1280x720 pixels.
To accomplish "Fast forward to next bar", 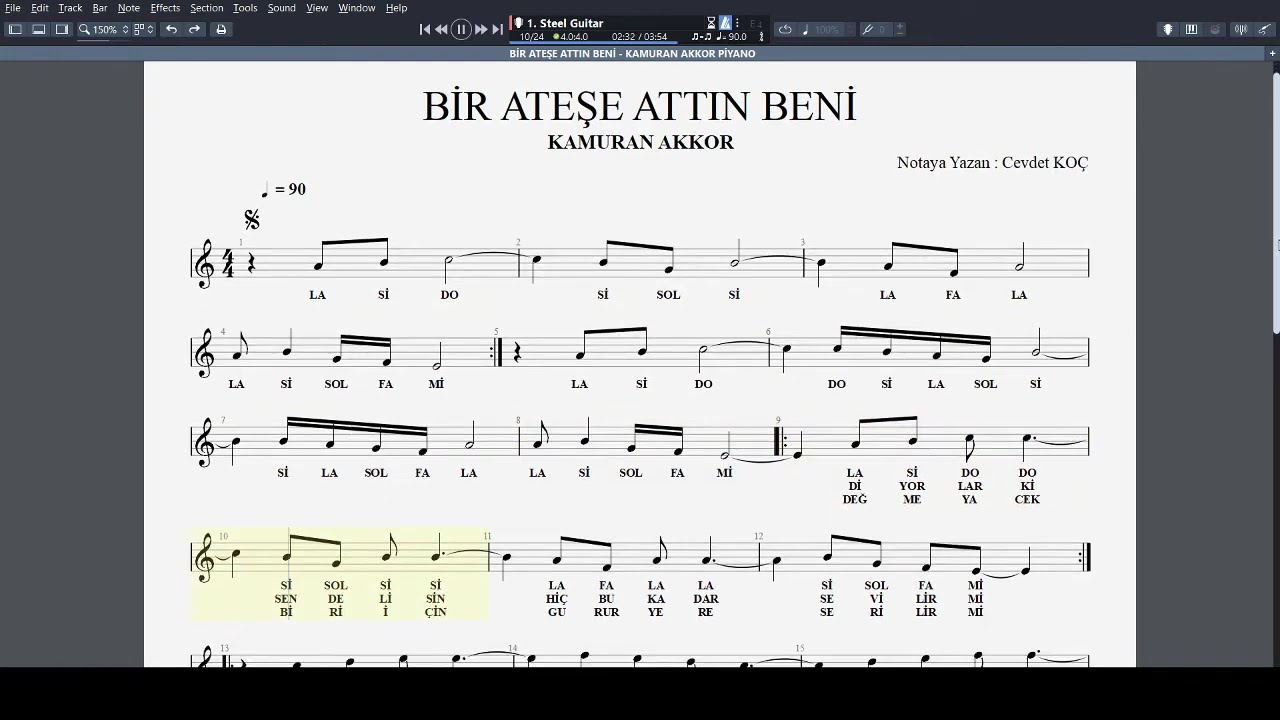I will click(x=481, y=29).
